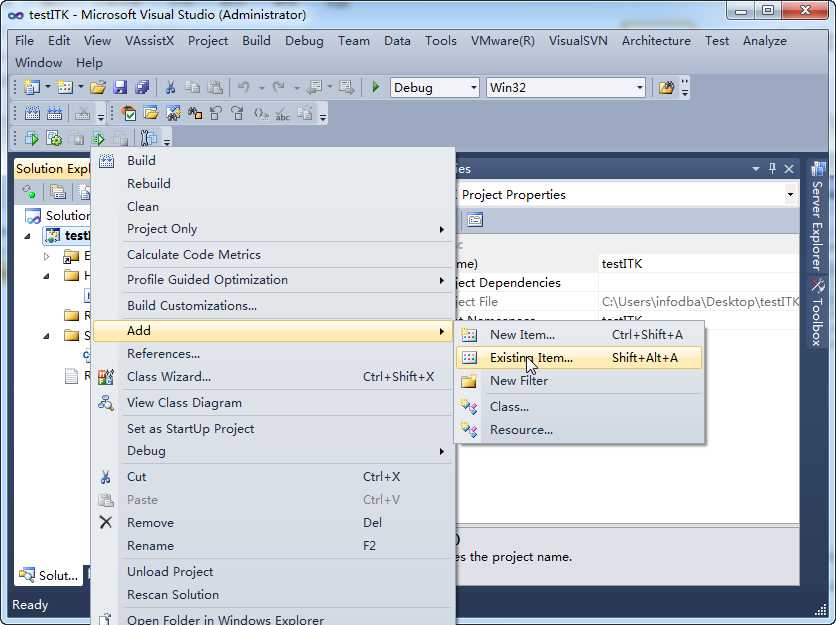Image resolution: width=836 pixels, height=625 pixels.
Task: Choose New Item... in the Add submenu
Action: [x=579, y=334]
